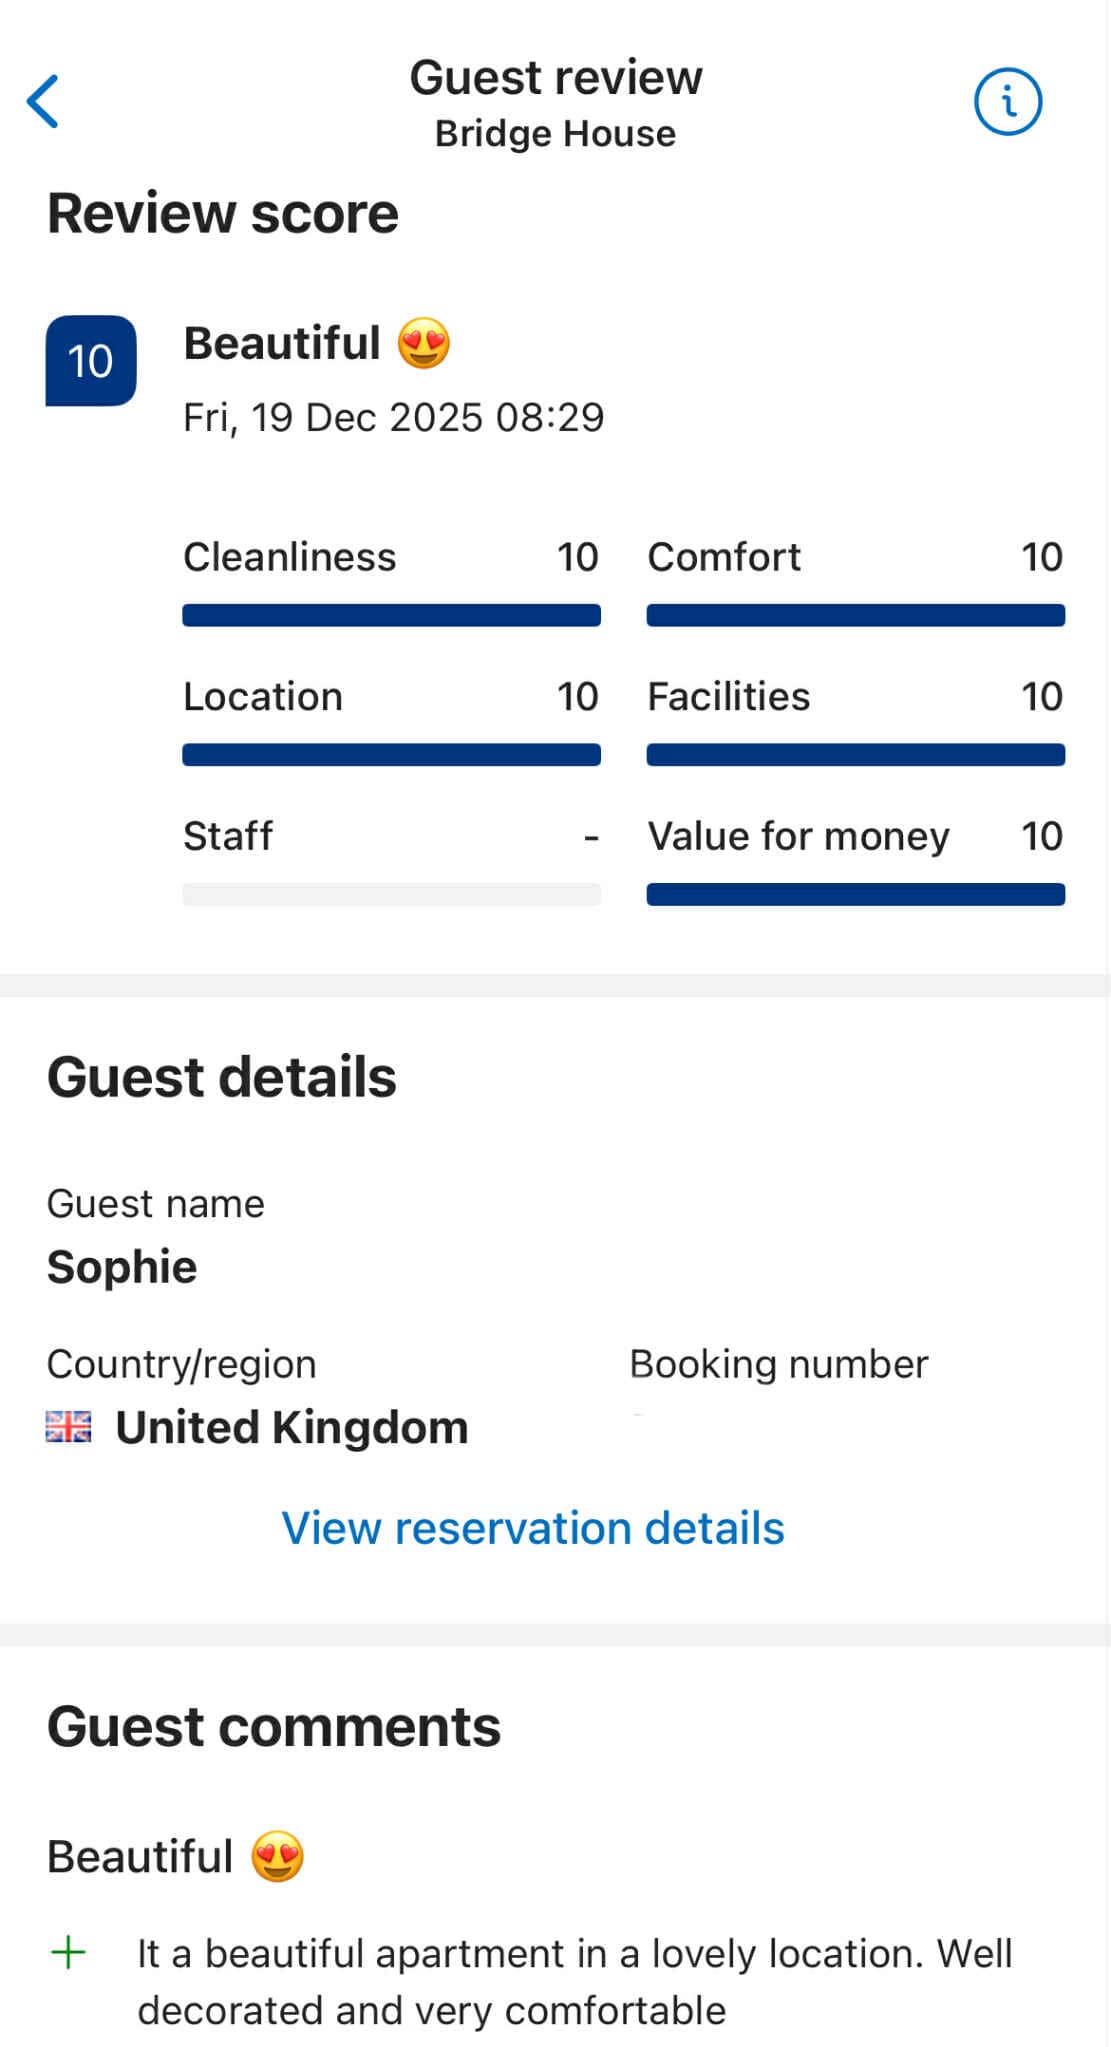The height and width of the screenshot is (2047, 1111).
Task: Click the Location score bar
Action: coord(391,755)
